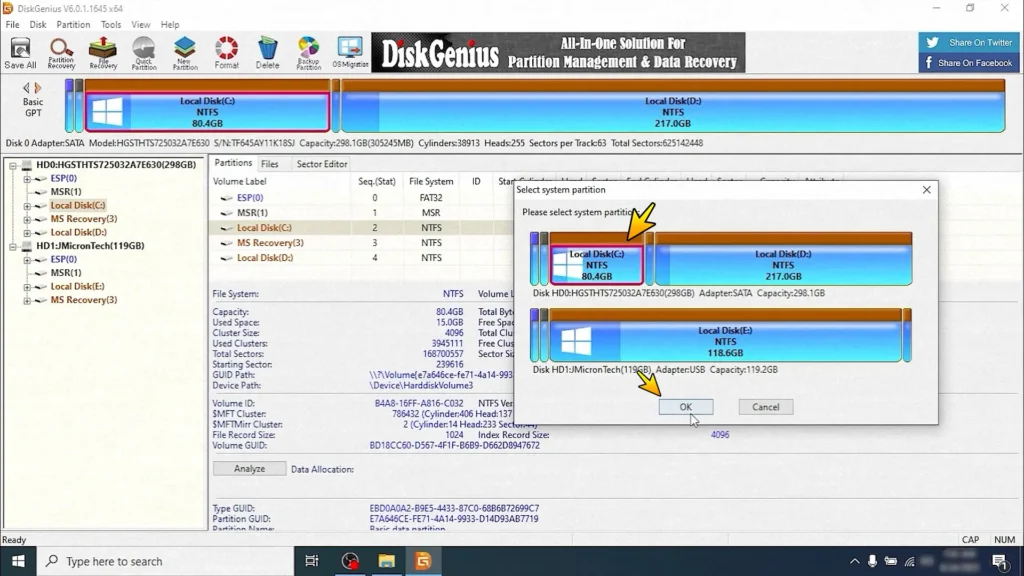Switch to the Files tab

click(270, 164)
